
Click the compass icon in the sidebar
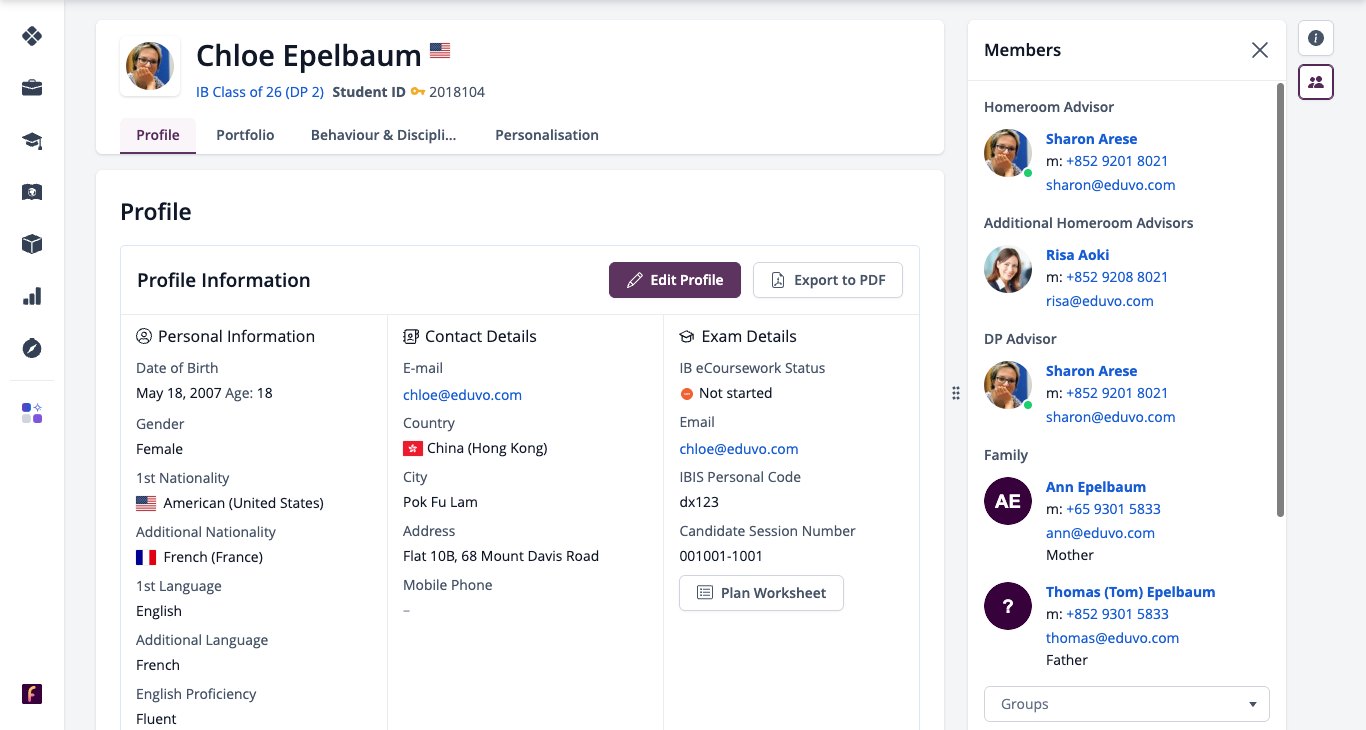(x=32, y=348)
